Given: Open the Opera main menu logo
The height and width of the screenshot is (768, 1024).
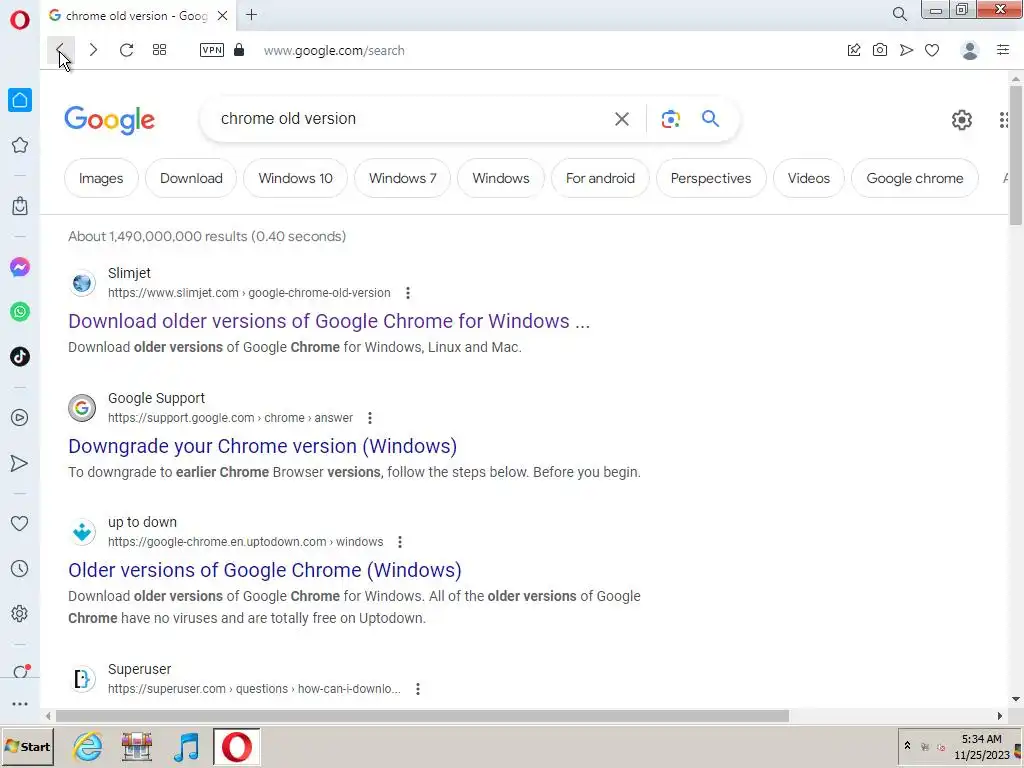Looking at the screenshot, I should pyautogui.click(x=20, y=20).
